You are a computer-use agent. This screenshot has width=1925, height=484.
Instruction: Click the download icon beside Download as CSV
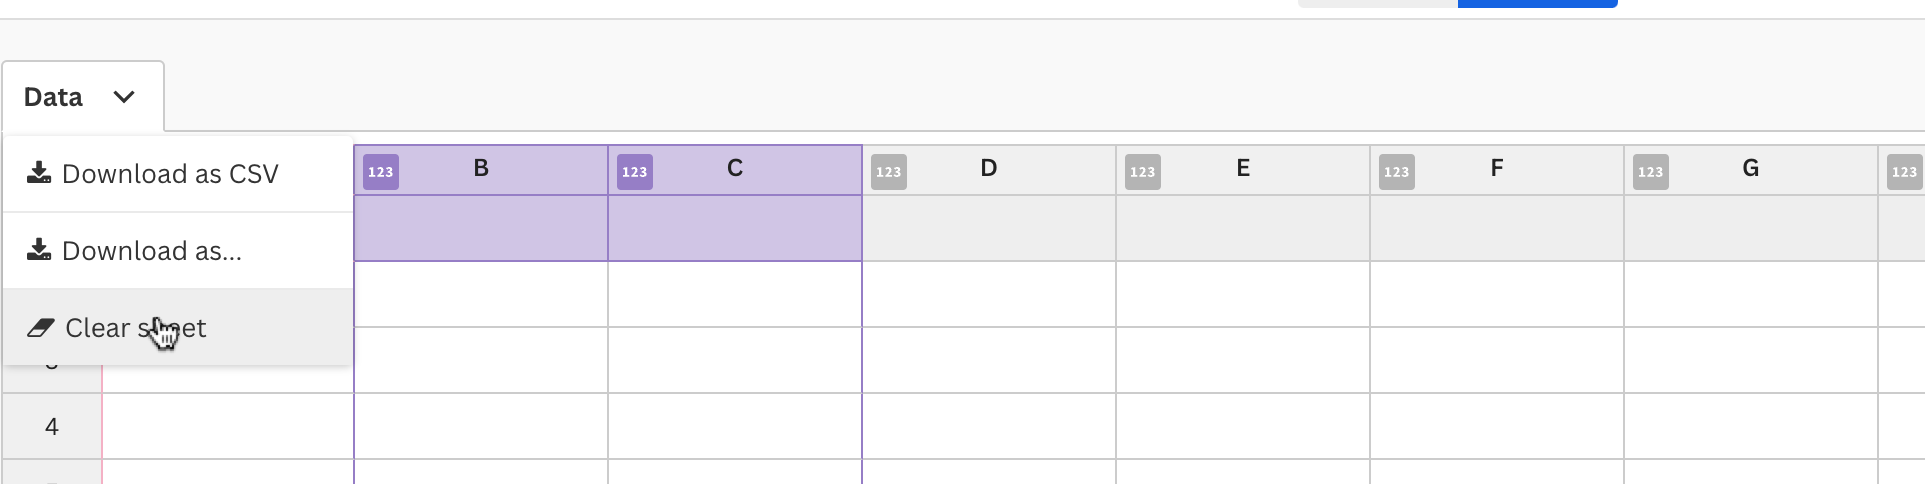coord(39,173)
